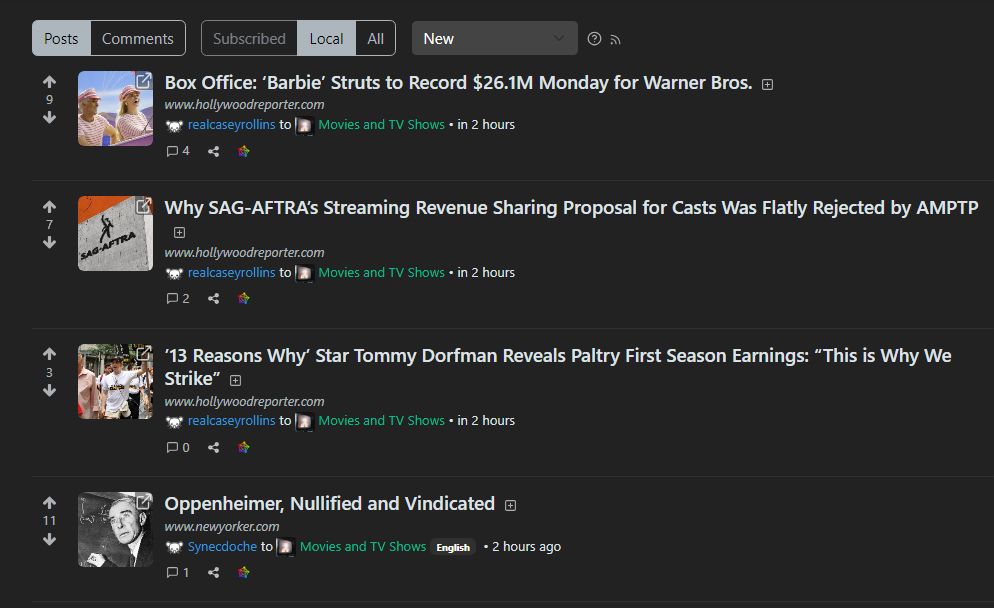This screenshot has width=994, height=608.
Task: Open hollywoodreporter.com link under Tommy Dorfman post
Action: point(244,401)
